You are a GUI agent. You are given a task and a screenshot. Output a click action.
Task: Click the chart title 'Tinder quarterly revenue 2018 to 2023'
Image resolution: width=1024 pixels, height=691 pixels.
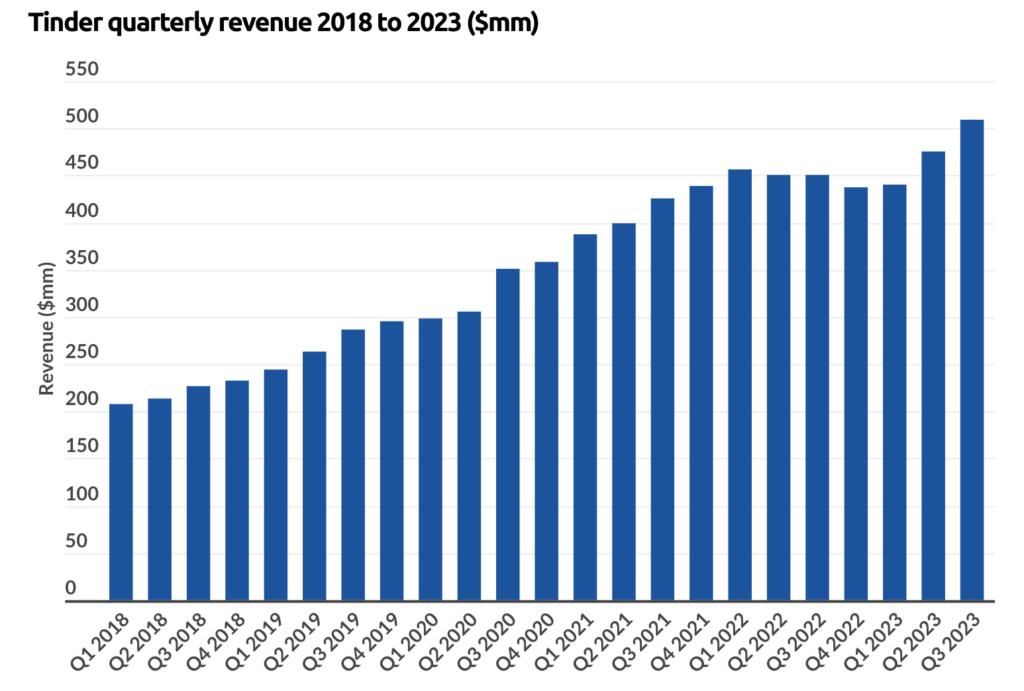(283, 22)
